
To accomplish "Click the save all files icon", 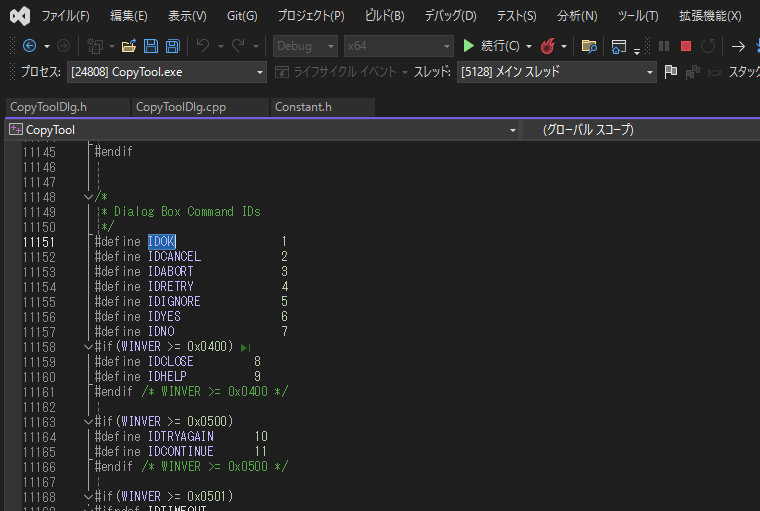I will pyautogui.click(x=172, y=46).
